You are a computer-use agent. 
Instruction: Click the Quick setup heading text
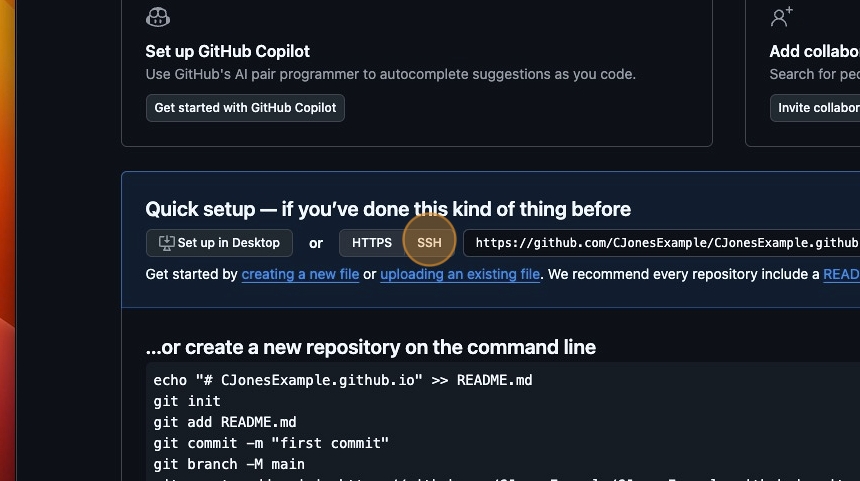tap(388, 209)
